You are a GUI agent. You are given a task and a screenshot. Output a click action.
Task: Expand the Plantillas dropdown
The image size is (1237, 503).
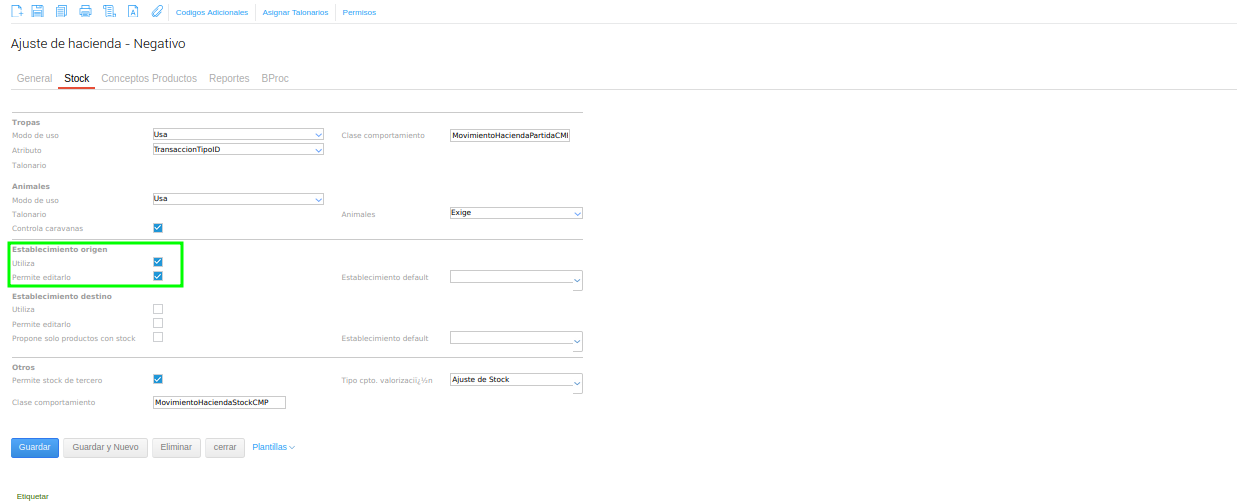click(273, 448)
